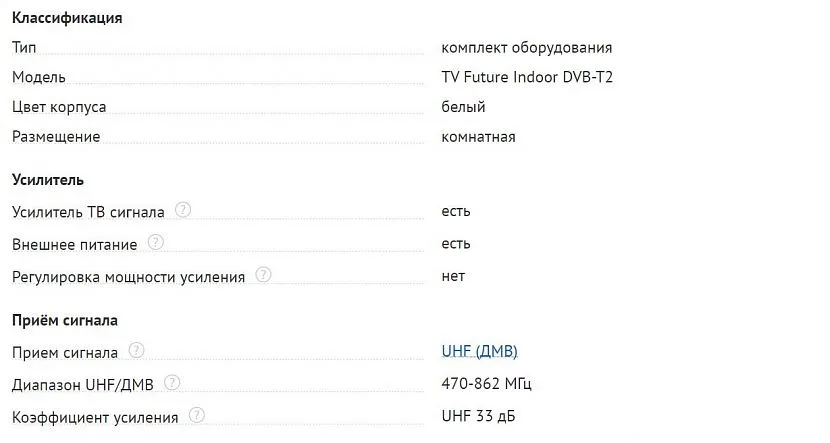Click the Модель row label
This screenshot has height=443, width=830.
tap(39, 77)
